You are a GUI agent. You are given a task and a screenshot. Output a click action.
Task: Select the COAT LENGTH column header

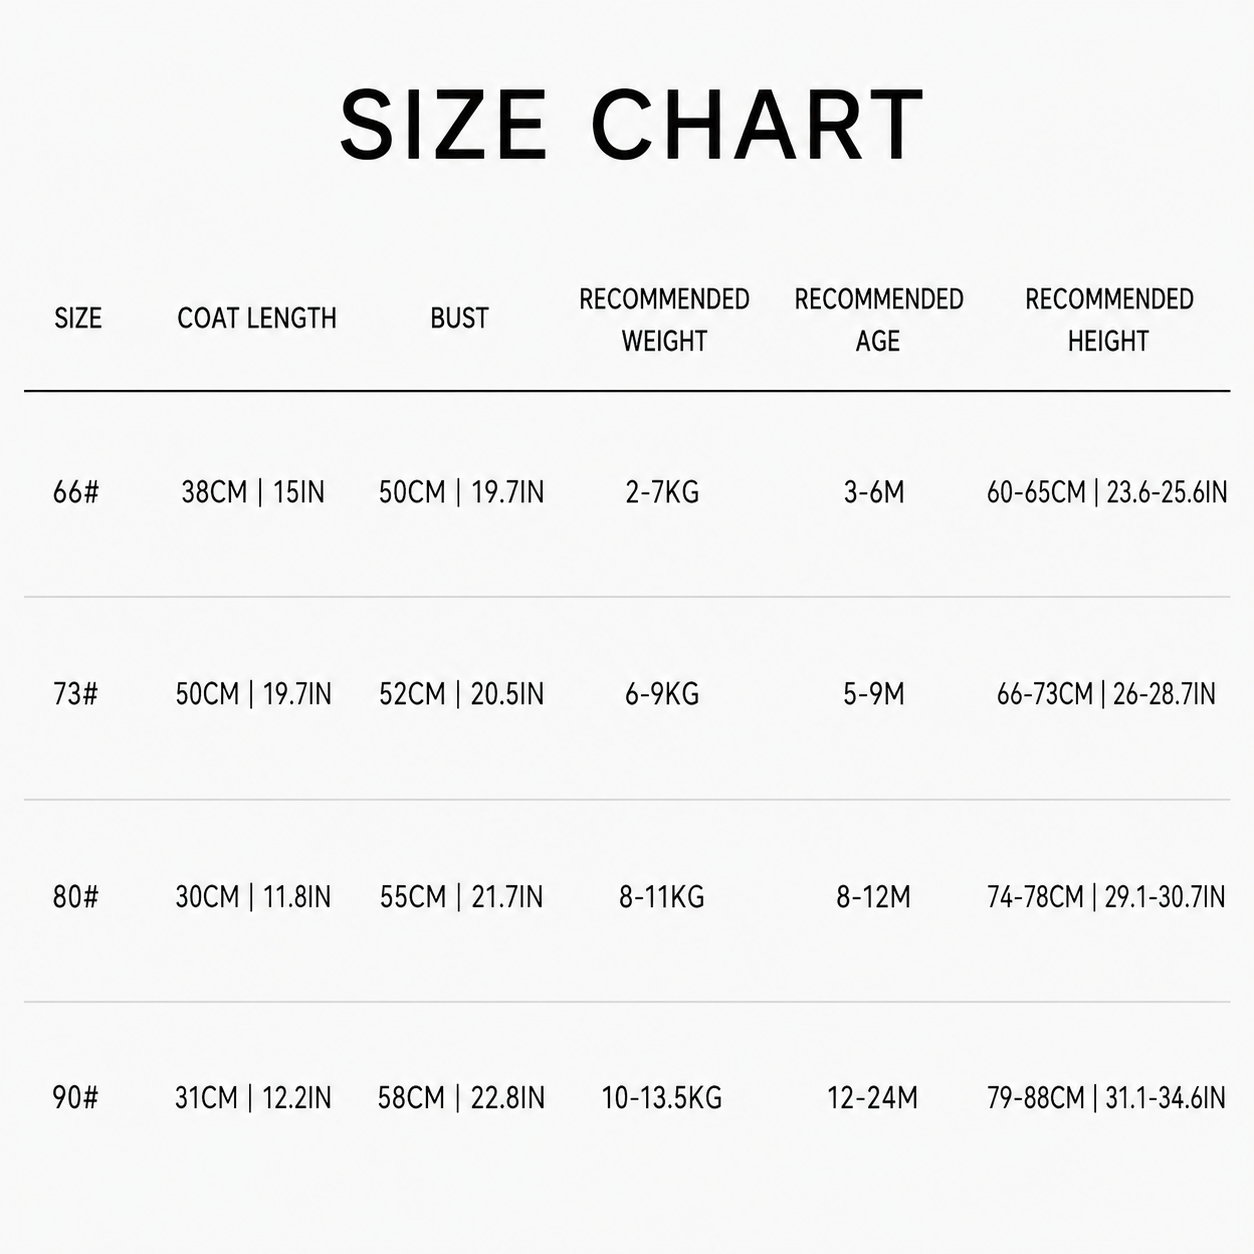coord(257,318)
